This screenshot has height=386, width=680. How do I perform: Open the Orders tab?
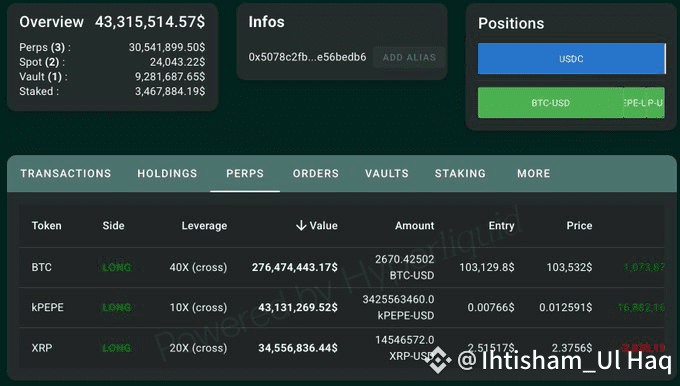pos(316,173)
